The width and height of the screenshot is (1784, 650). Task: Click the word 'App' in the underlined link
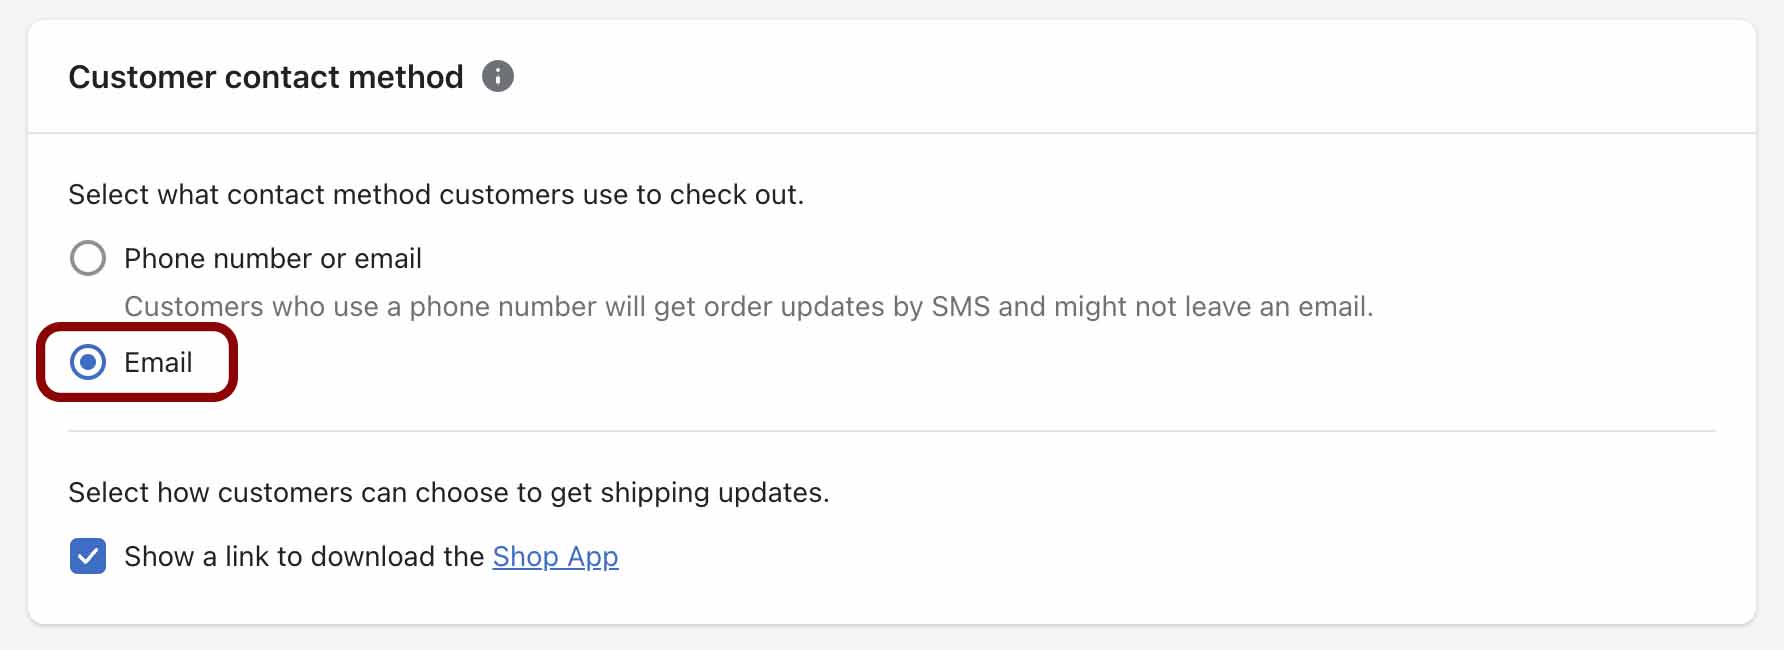click(x=593, y=557)
